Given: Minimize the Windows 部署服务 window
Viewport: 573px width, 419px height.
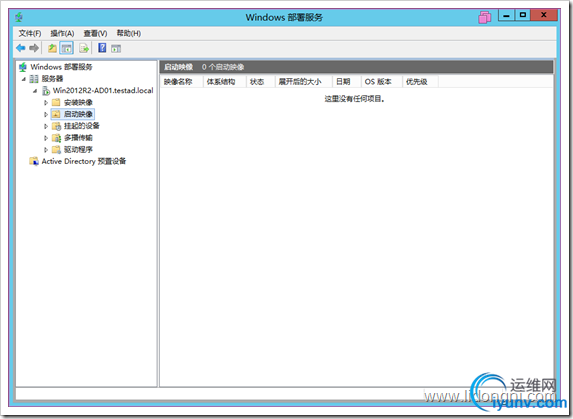Looking at the screenshot, I should (506, 15).
